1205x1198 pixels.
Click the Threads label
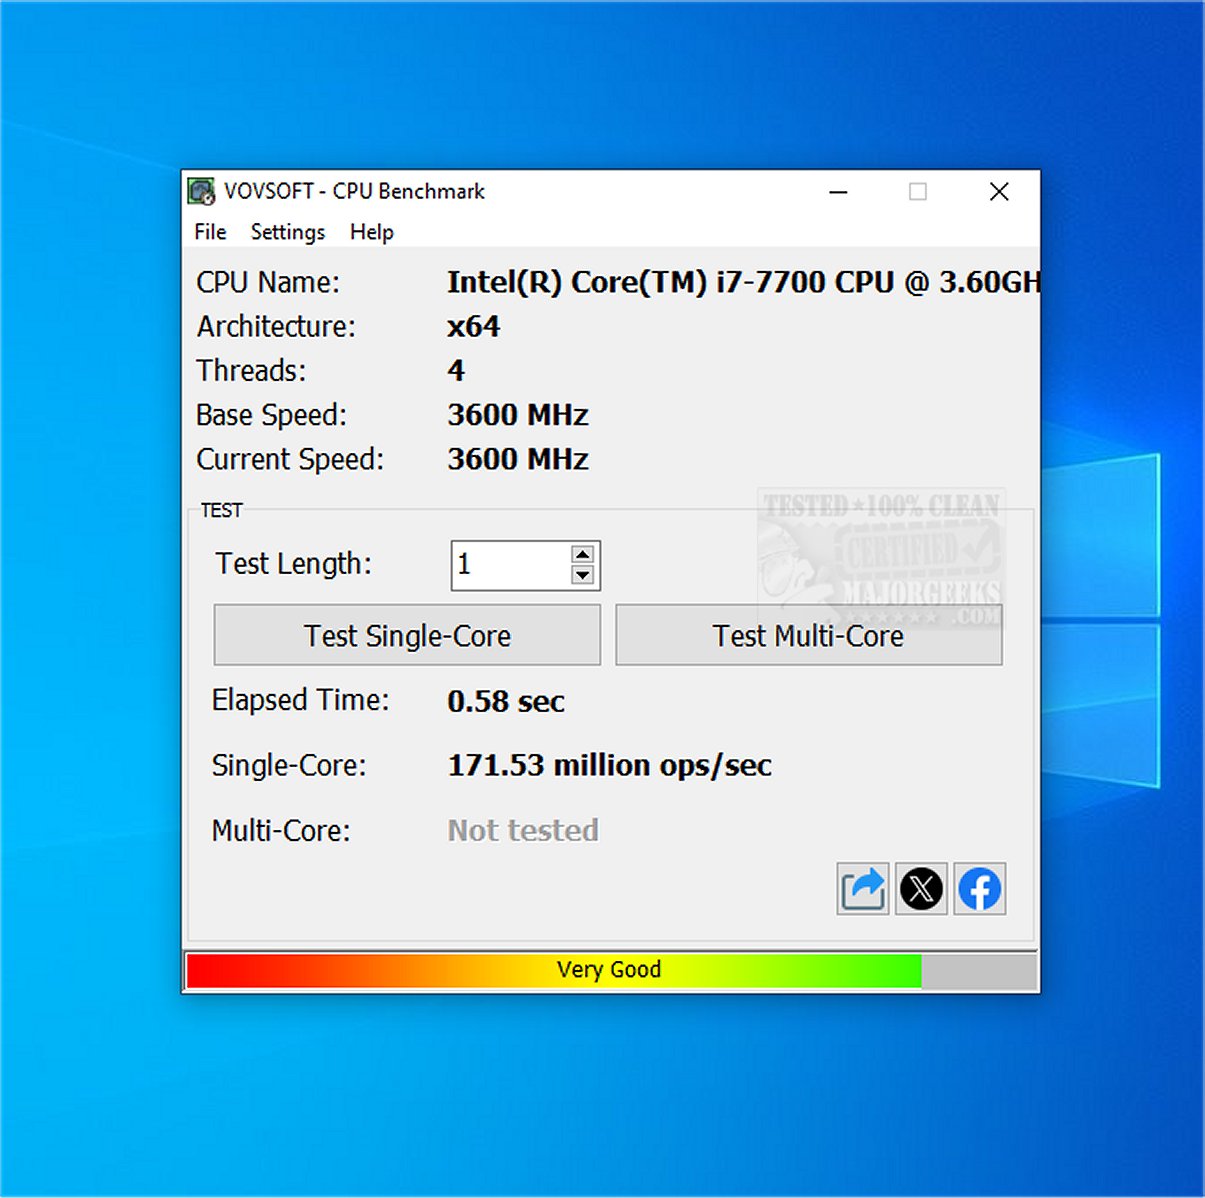point(251,371)
